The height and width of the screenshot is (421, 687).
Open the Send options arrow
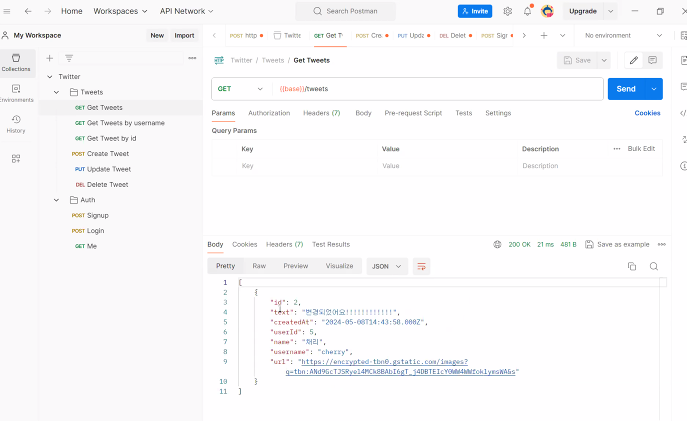[x=654, y=89]
